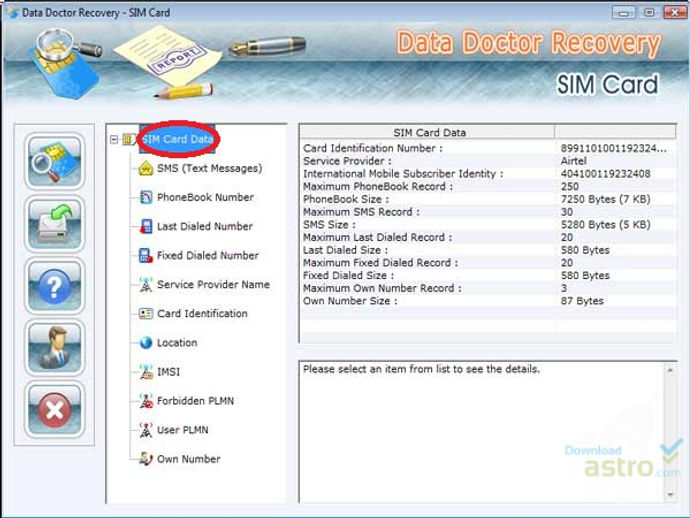
Task: Click the details pane scrollbar up arrow
Action: [670, 371]
